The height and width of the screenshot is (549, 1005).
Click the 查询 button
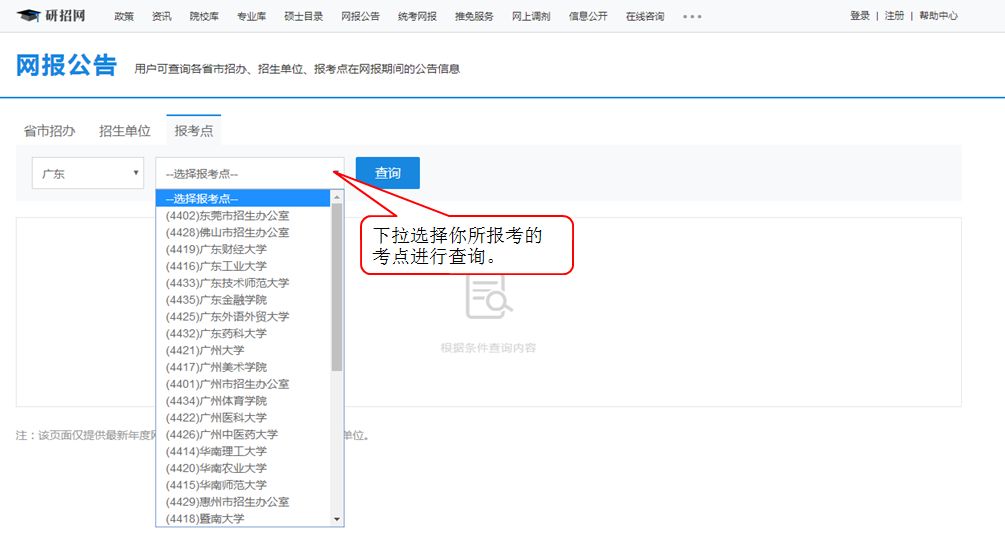(388, 173)
